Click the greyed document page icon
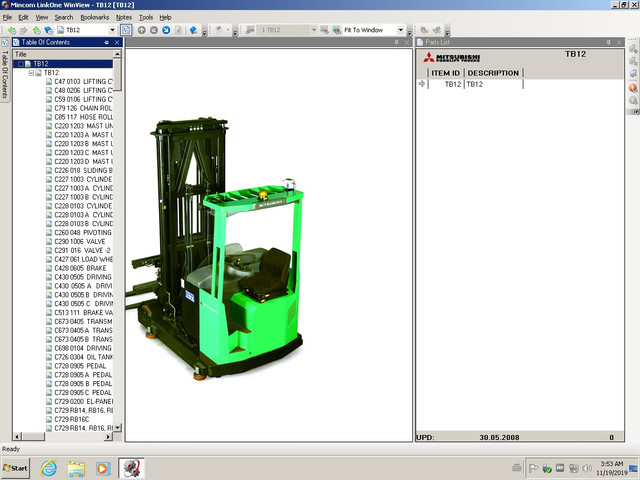 coord(178,30)
